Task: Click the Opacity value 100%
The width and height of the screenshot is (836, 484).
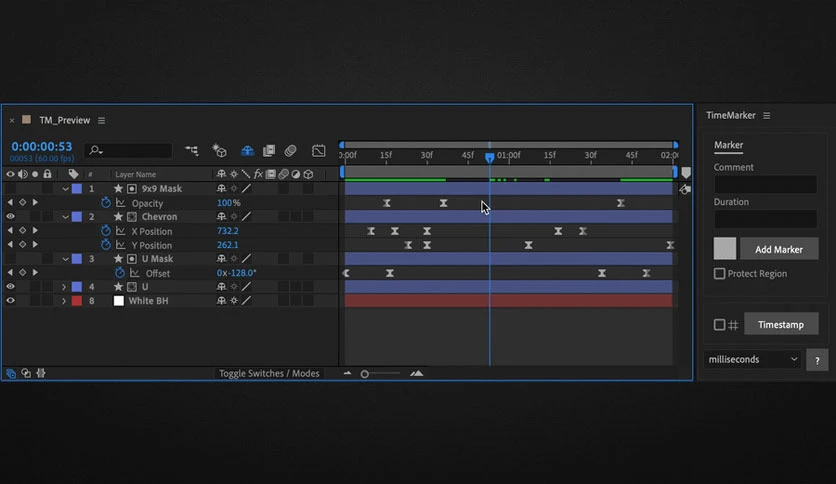Action: click(x=228, y=203)
